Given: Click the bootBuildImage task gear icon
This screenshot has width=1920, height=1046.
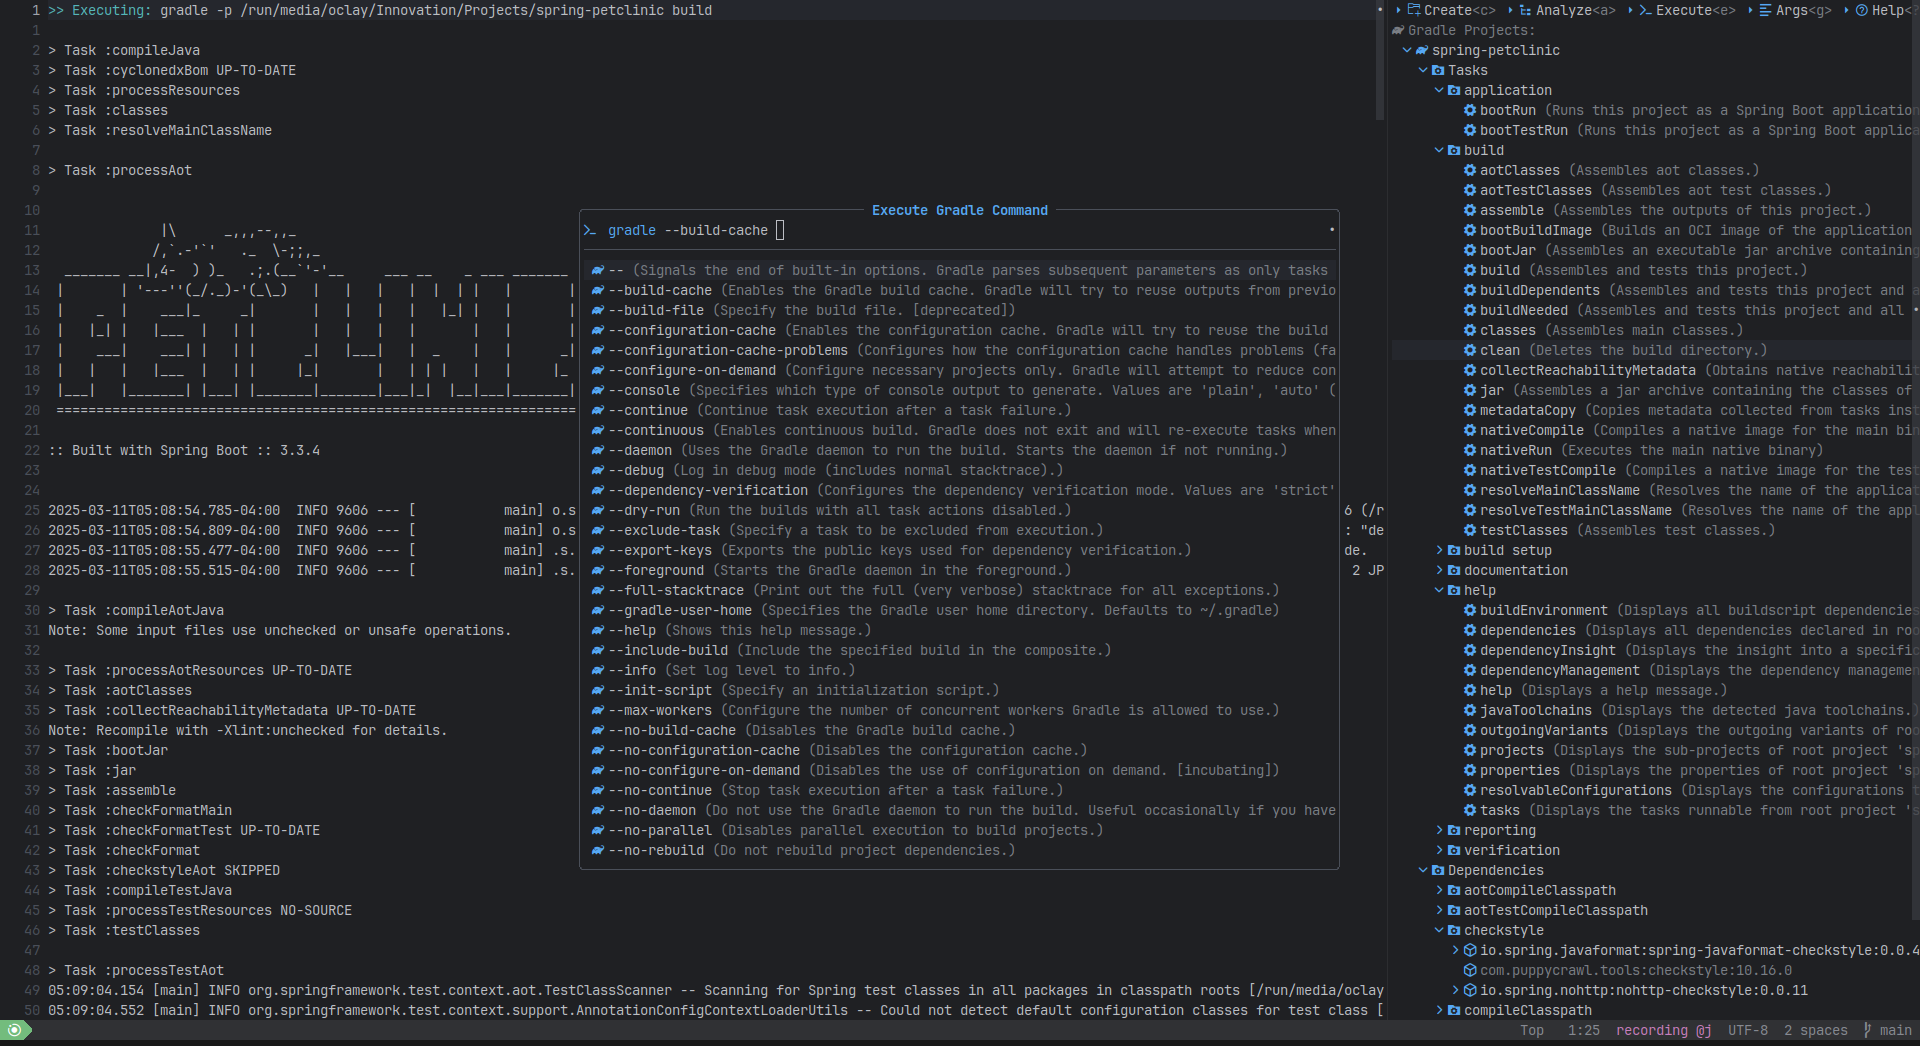Looking at the screenshot, I should pyautogui.click(x=1470, y=230).
